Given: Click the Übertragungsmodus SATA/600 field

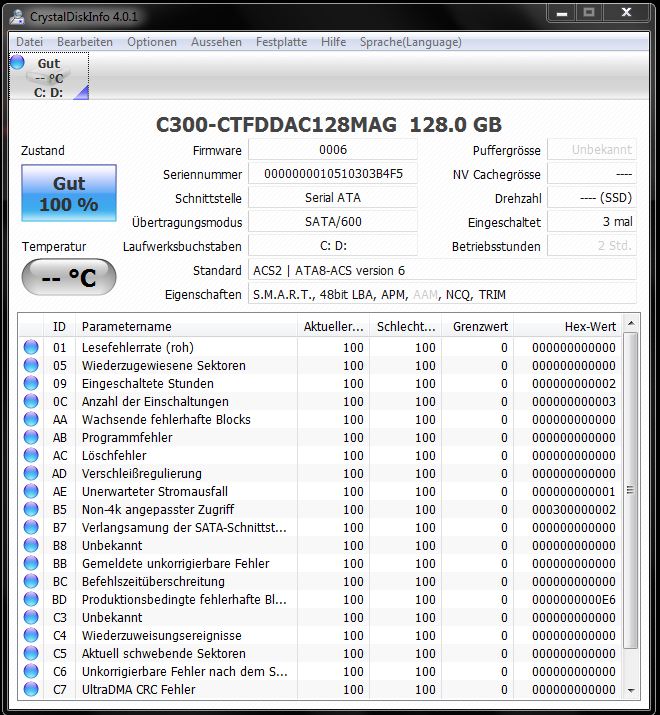Looking at the screenshot, I should [x=333, y=222].
